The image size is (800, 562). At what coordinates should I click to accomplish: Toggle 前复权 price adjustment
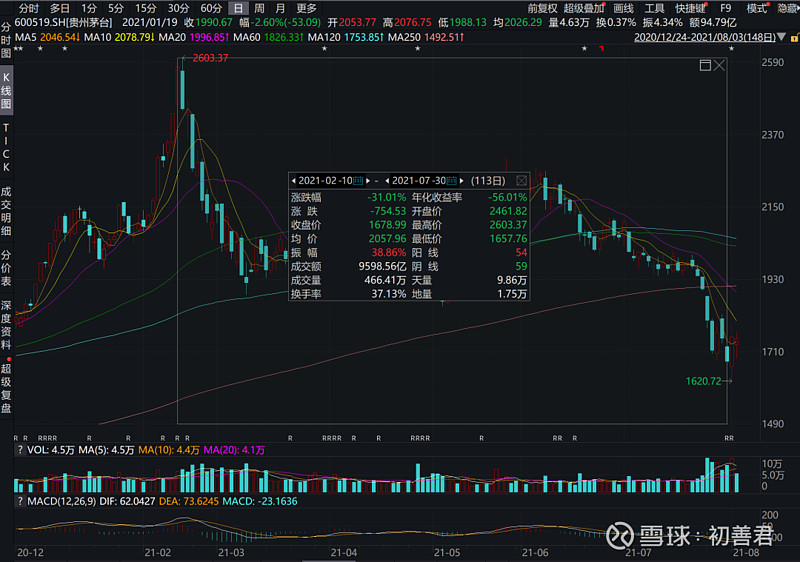click(x=542, y=8)
